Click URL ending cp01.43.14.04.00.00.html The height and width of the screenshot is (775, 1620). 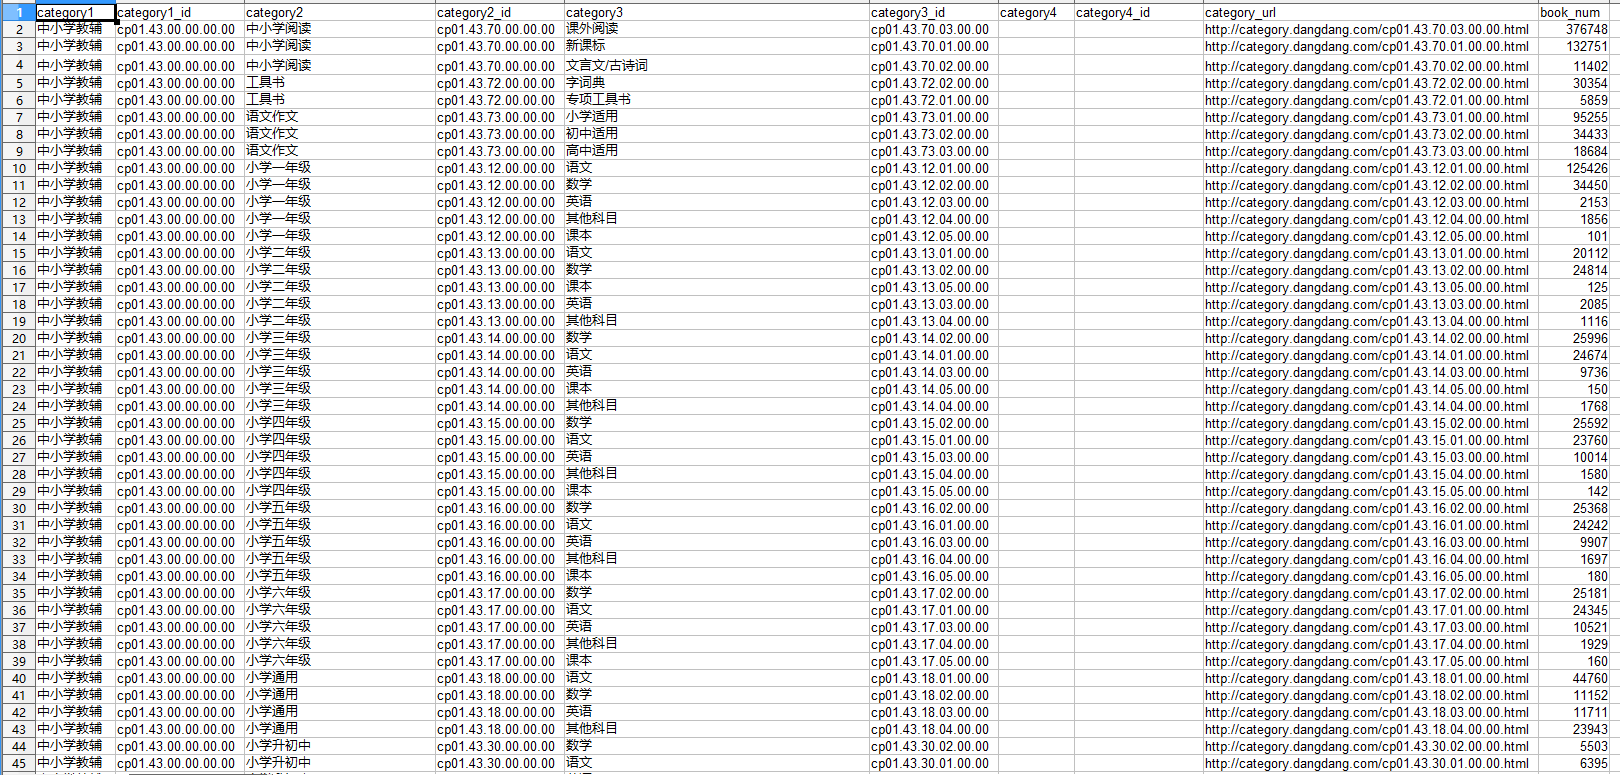pyautogui.click(x=1371, y=406)
